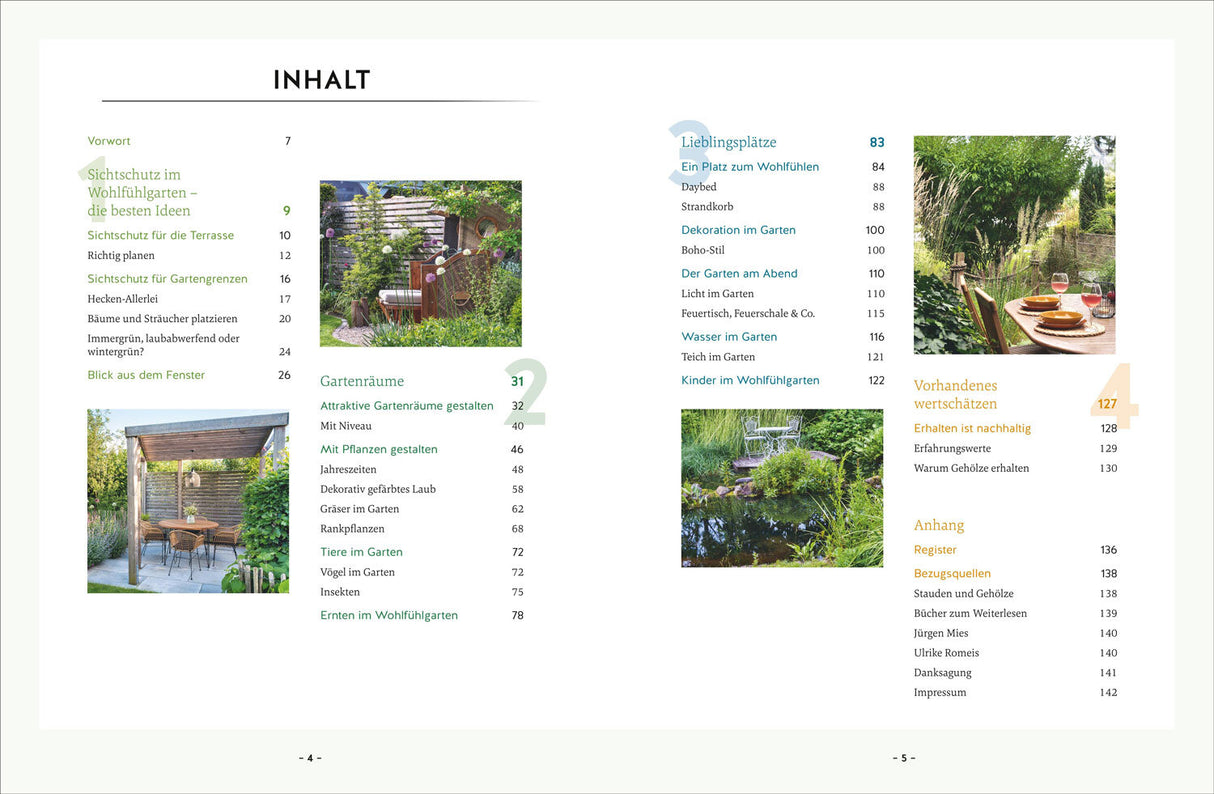Click the photo of table with wine glasses
1214x794 pixels.
click(x=1014, y=245)
